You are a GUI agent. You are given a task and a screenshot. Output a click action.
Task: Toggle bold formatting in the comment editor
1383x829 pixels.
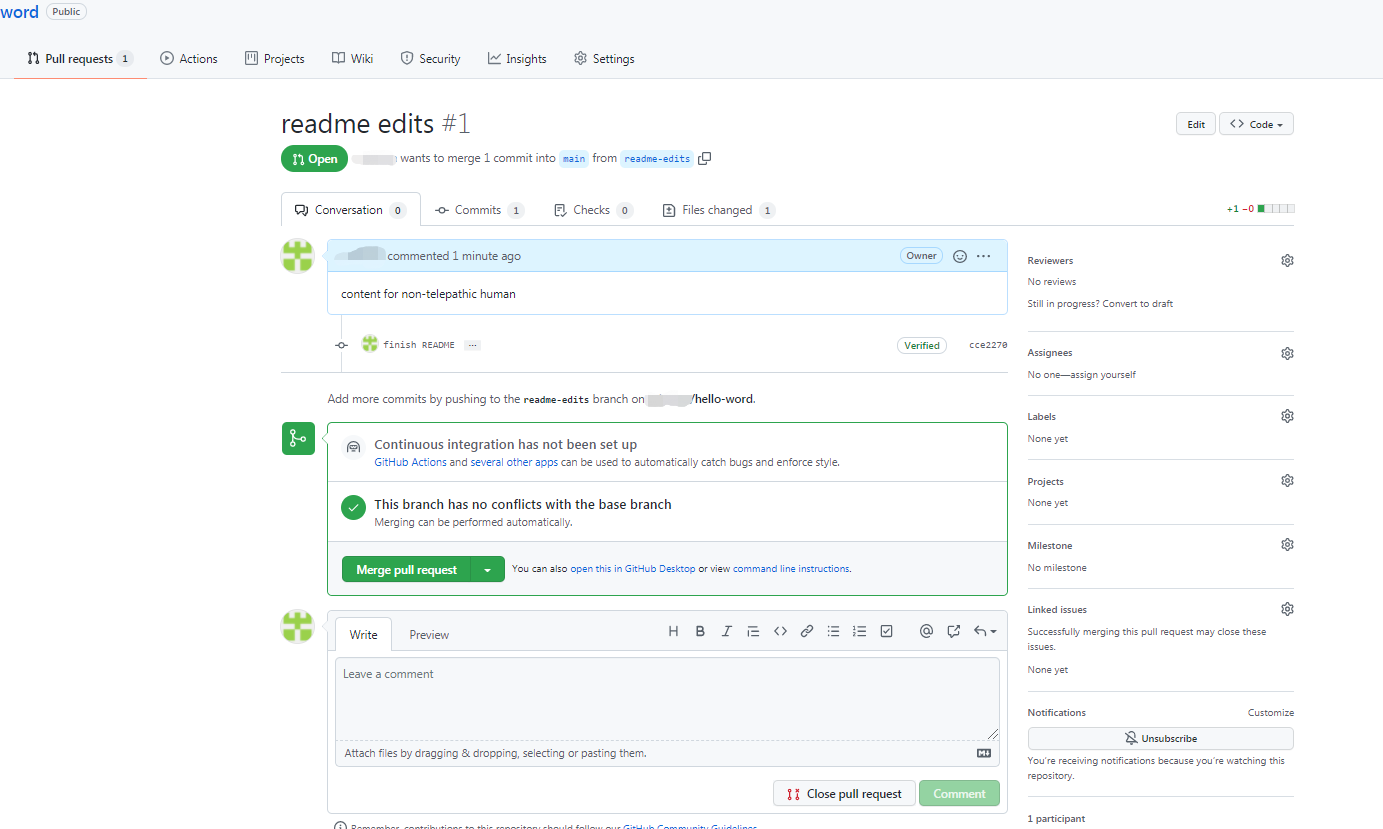(x=700, y=630)
